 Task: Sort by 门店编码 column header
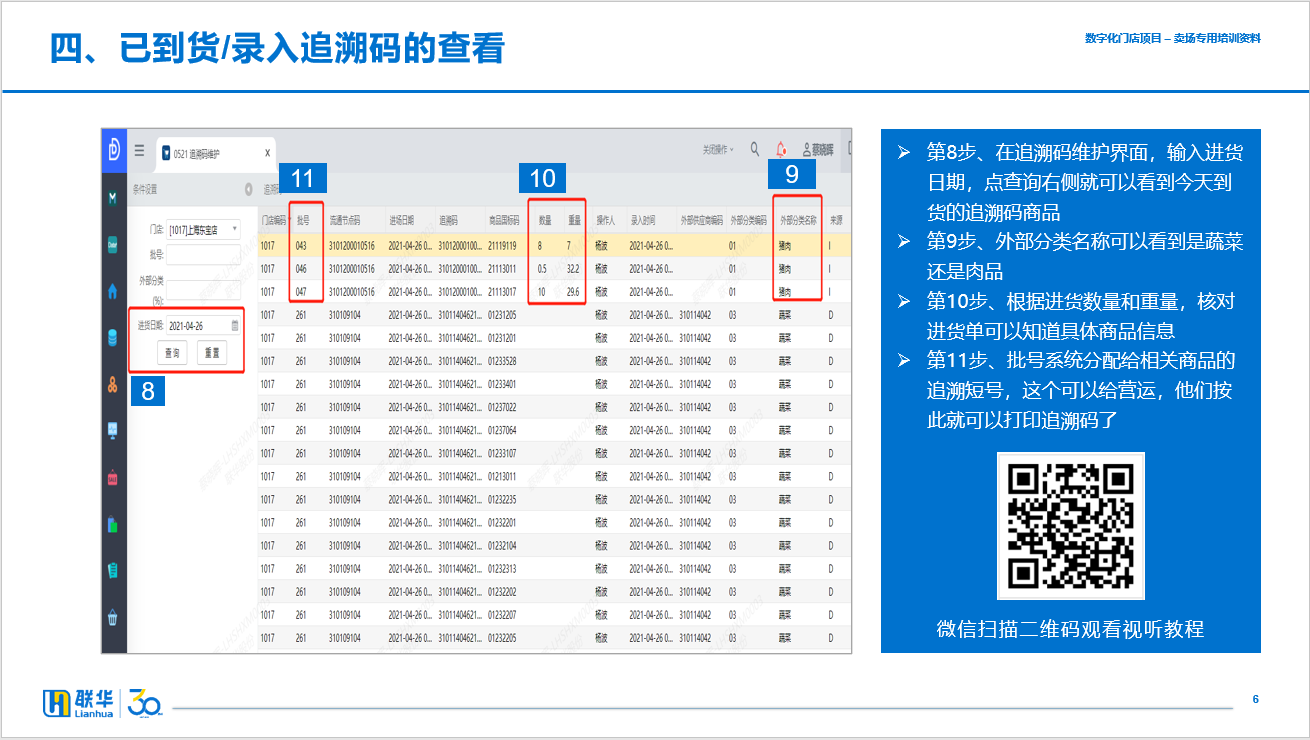(274, 219)
